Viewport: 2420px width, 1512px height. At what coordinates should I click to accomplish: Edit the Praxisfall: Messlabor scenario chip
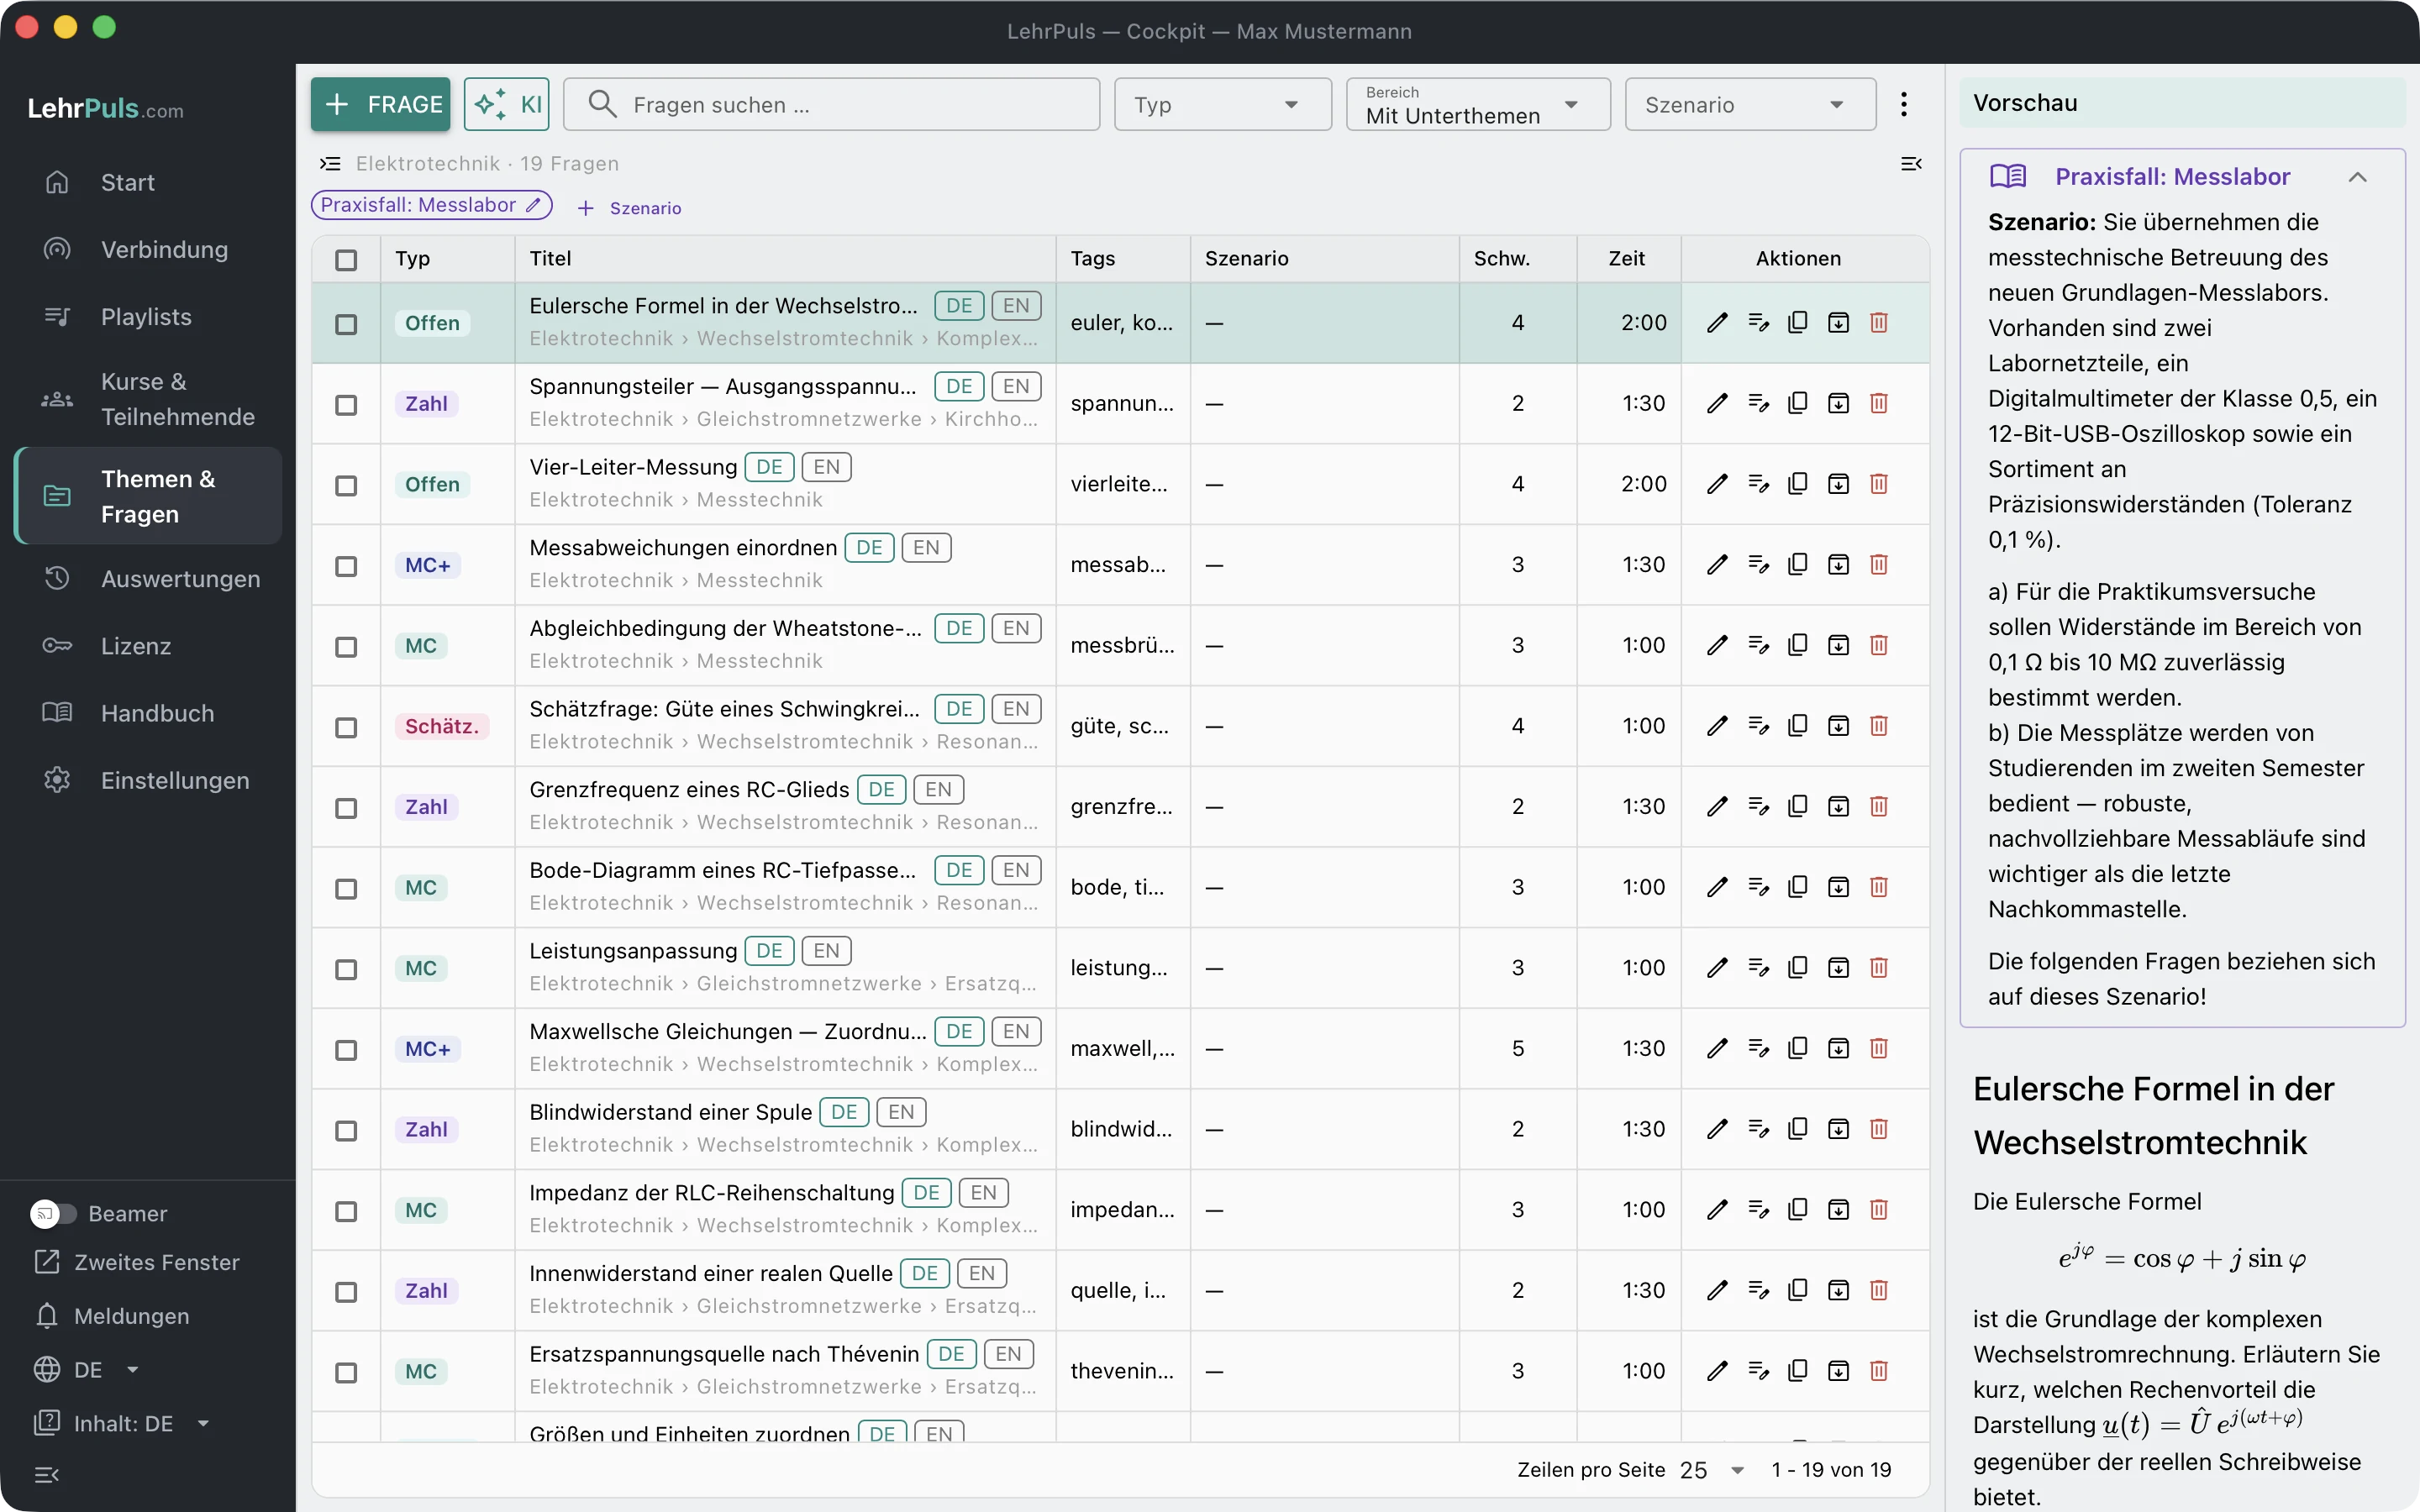pyautogui.click(x=533, y=205)
